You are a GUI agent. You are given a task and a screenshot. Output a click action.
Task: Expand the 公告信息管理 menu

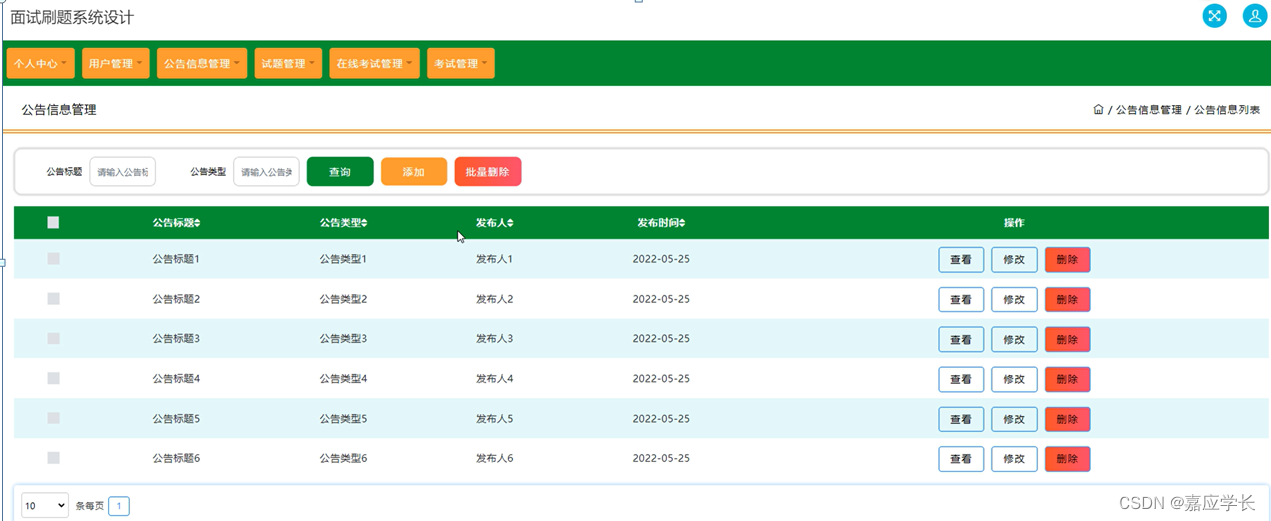tap(202, 63)
